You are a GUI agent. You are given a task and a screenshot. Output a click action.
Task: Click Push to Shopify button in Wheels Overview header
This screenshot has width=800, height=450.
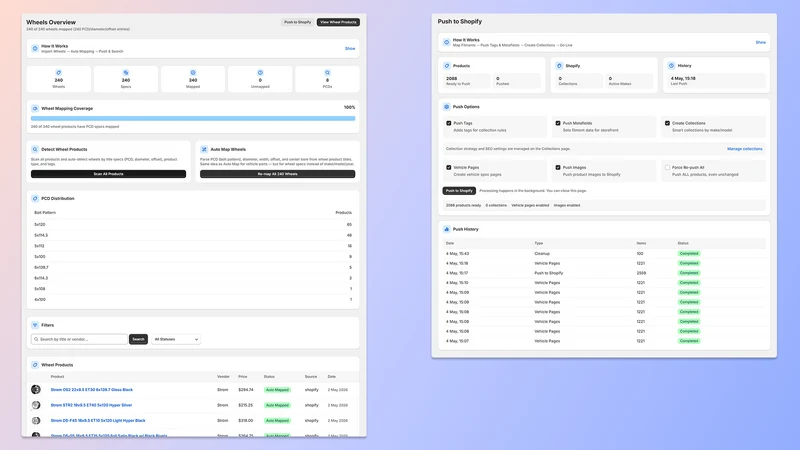[297, 22]
